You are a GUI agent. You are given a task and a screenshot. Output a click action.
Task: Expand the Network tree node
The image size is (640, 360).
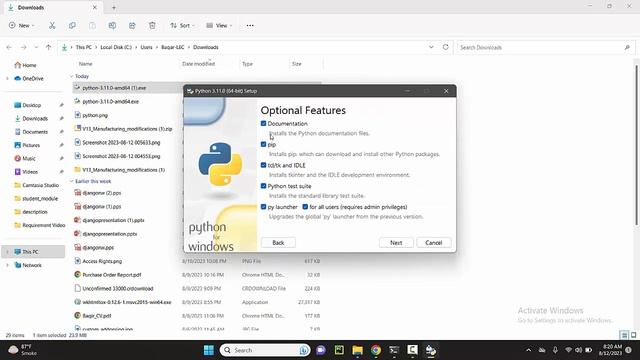7,265
